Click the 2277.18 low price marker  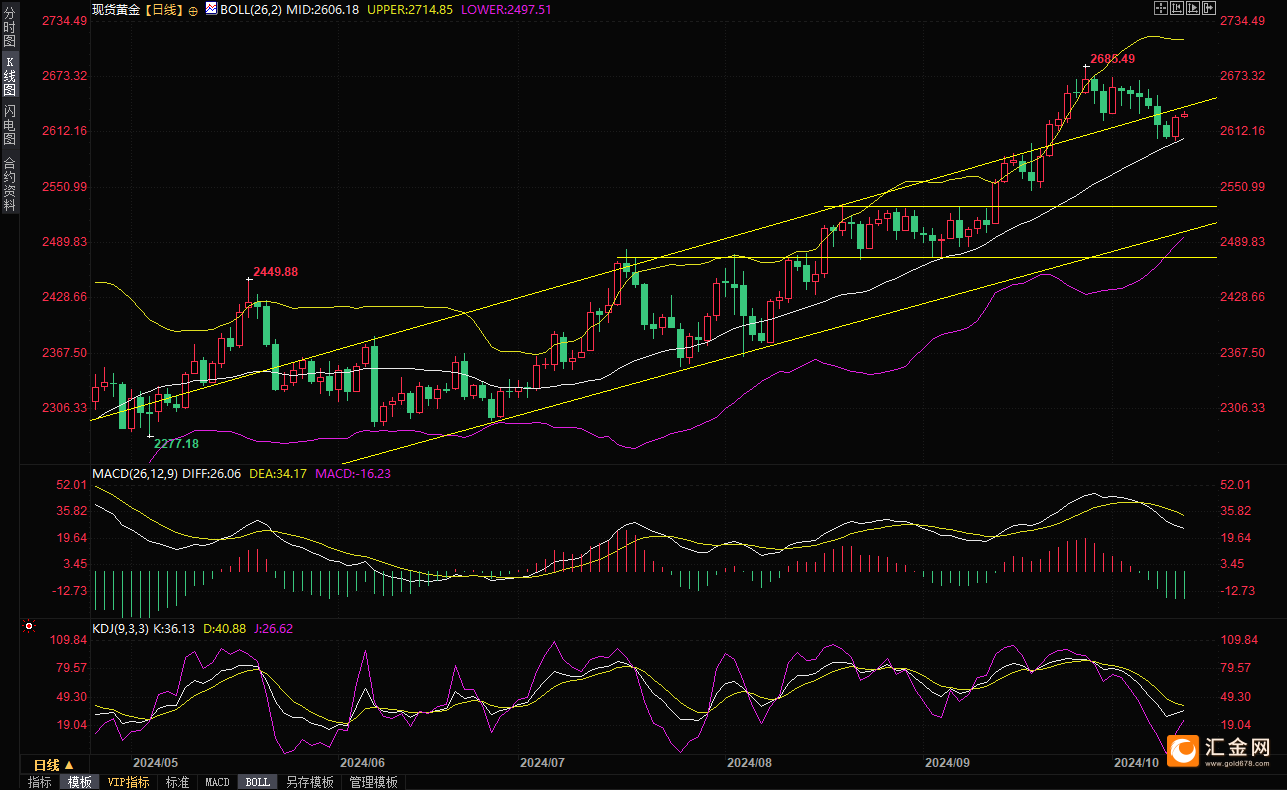176,444
